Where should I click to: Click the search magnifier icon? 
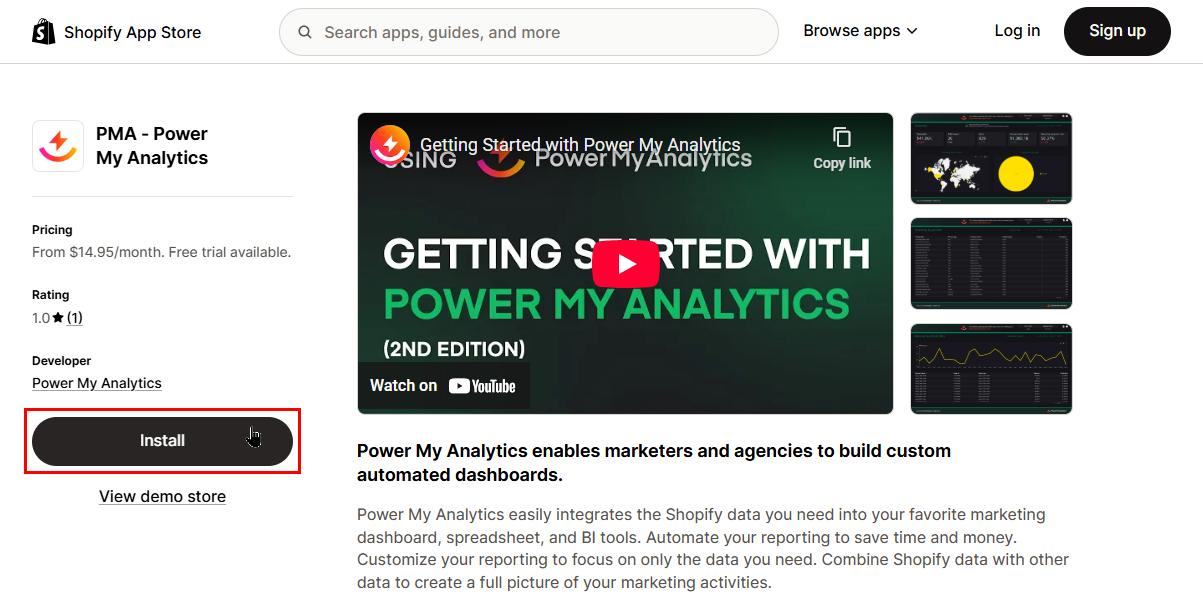coord(304,32)
